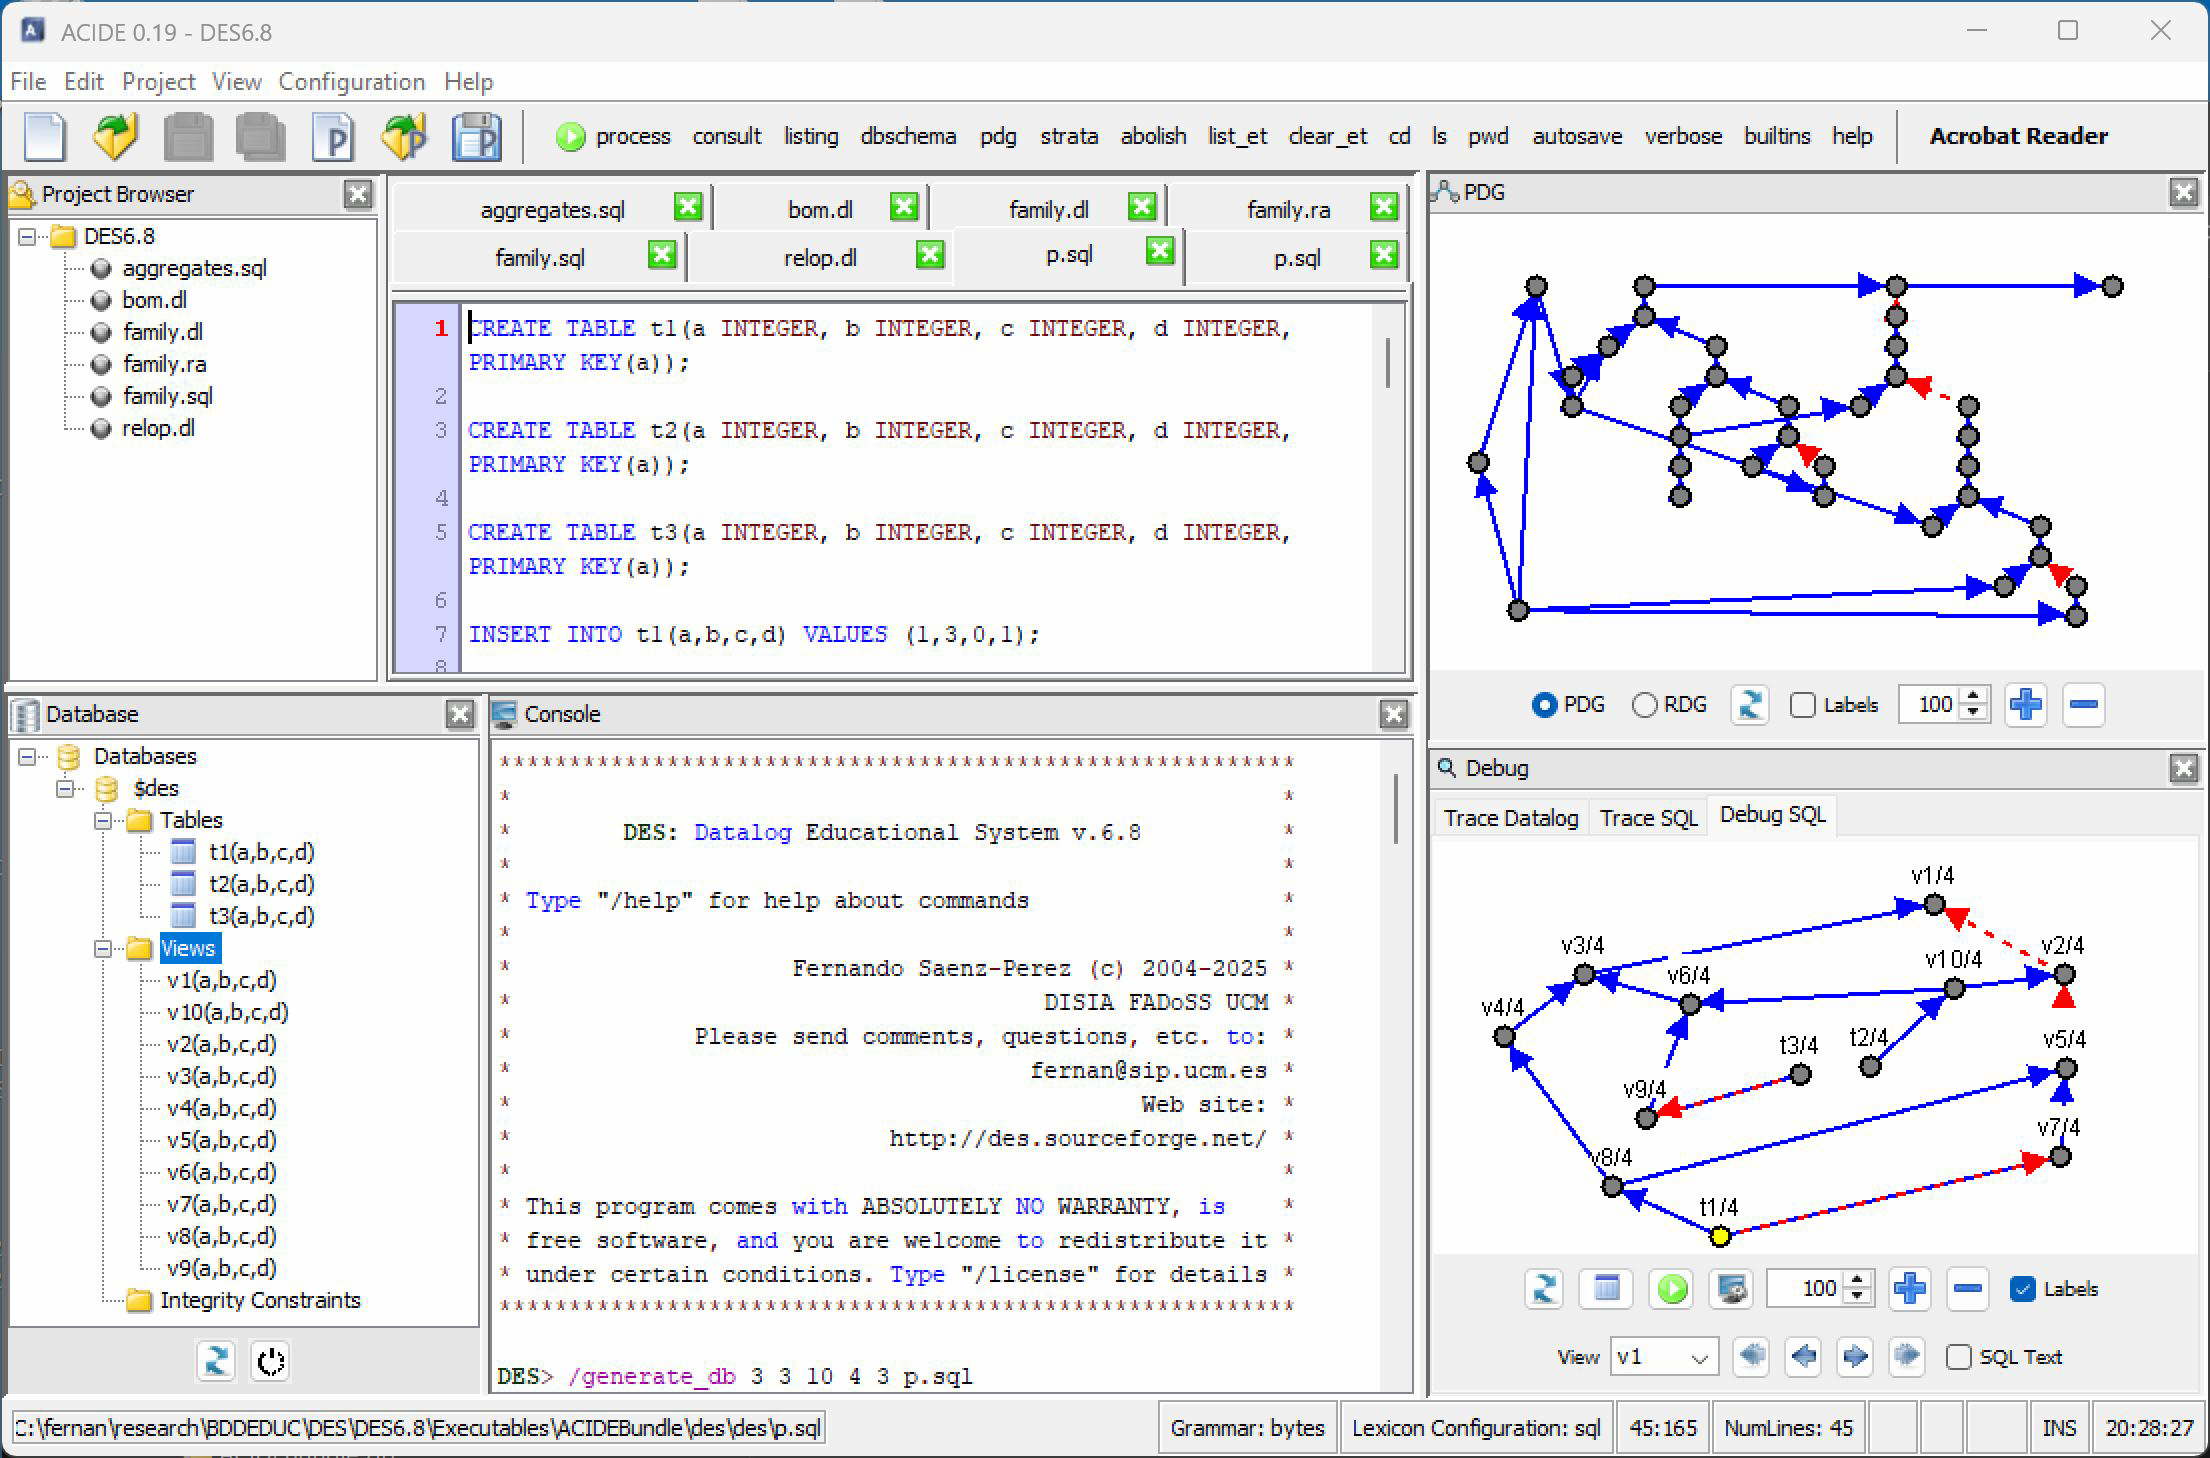Go to last view in Debug
The width and height of the screenshot is (2210, 1458).
pyautogui.click(x=1907, y=1356)
